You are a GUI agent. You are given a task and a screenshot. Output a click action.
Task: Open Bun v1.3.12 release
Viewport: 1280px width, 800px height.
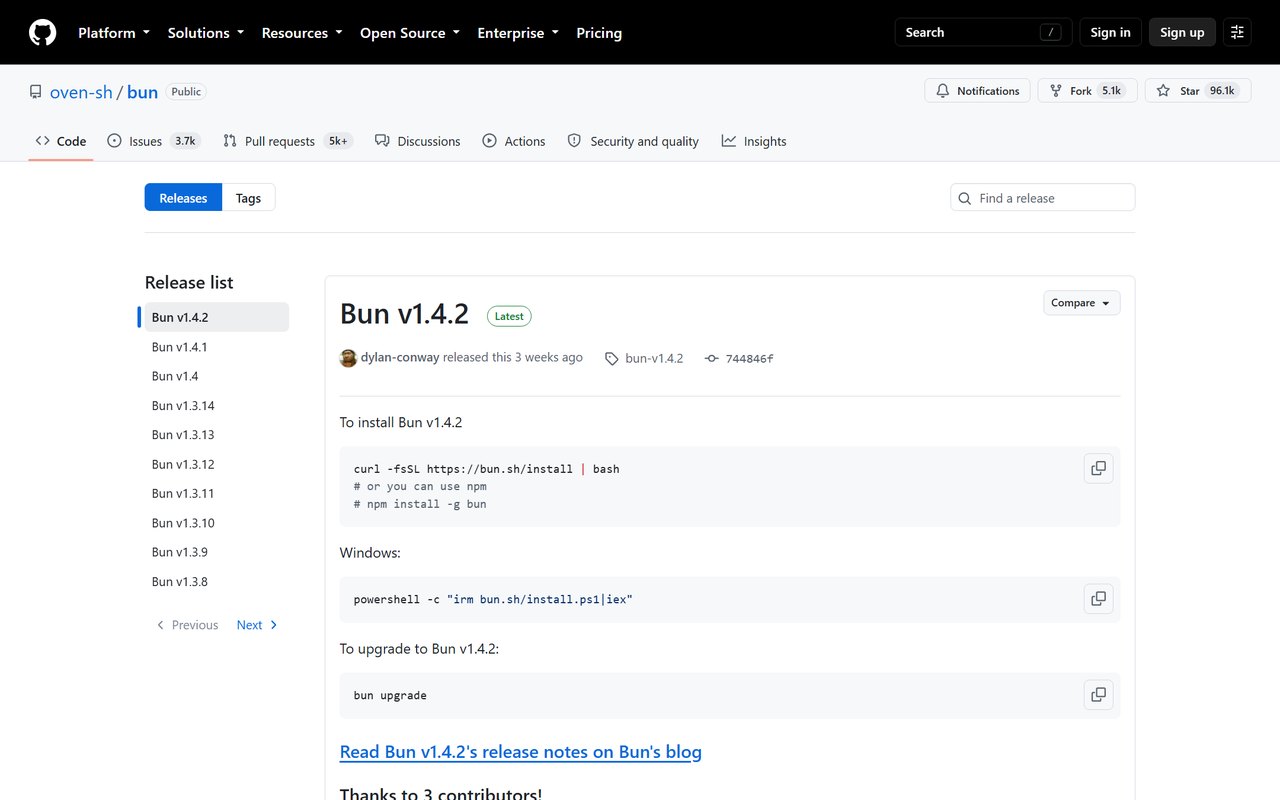pos(217,464)
